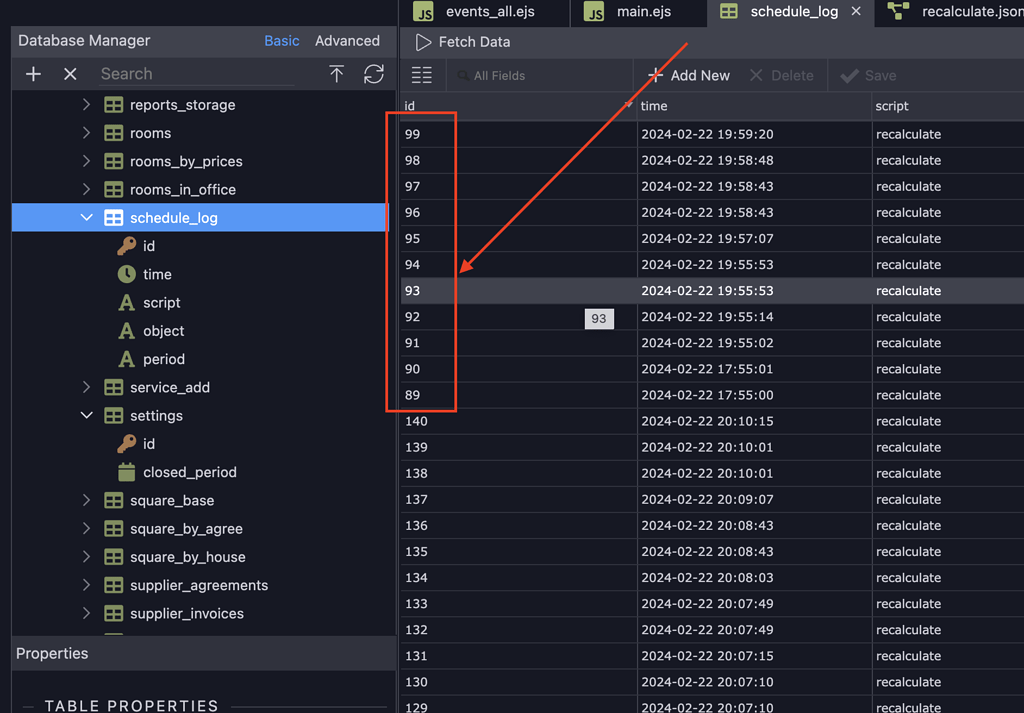Image resolution: width=1024 pixels, height=713 pixels.
Task: Click the plus icon in Database Manager
Action: pyautogui.click(x=33, y=74)
